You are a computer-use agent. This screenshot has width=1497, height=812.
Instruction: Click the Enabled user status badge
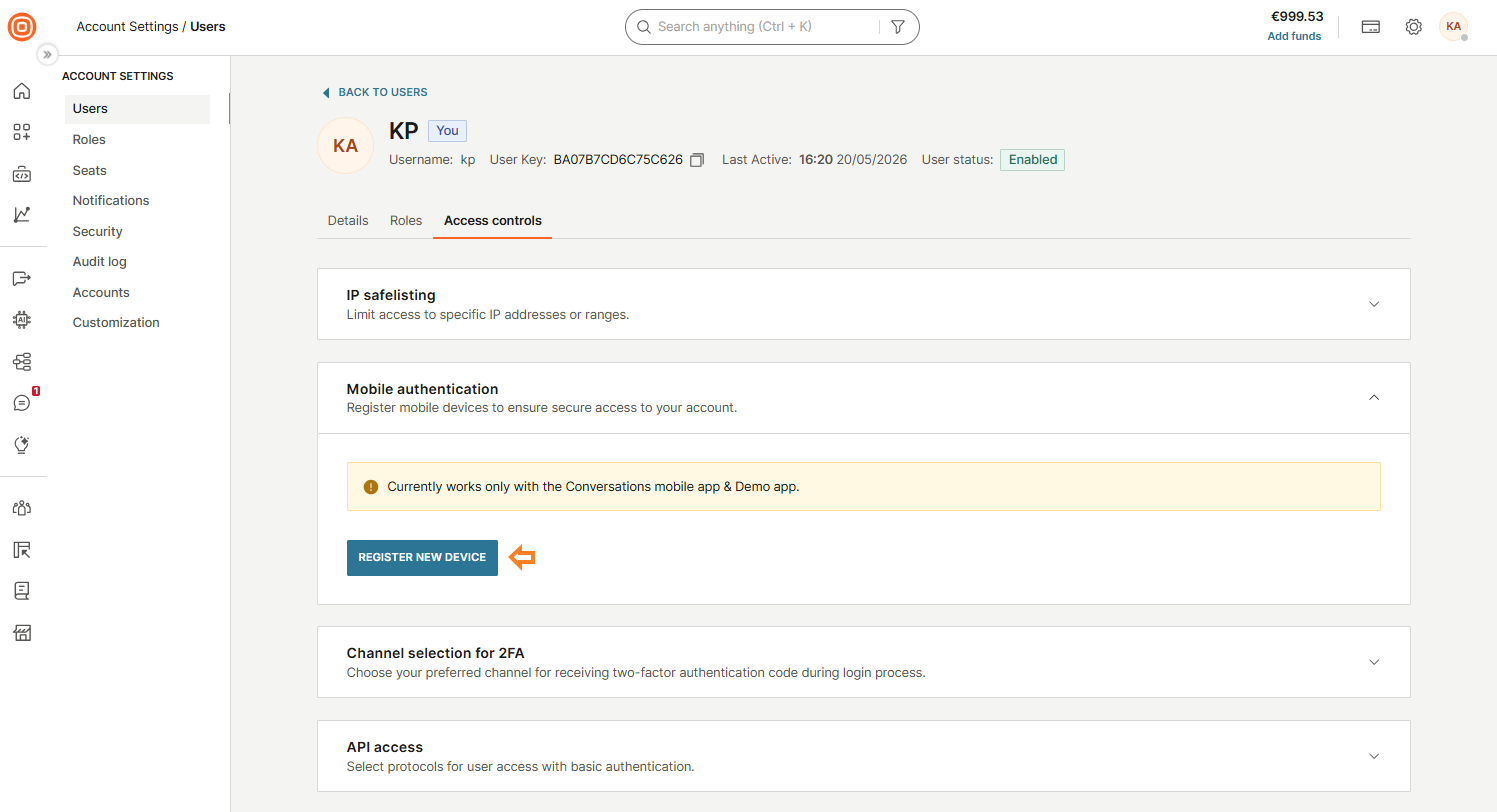coord(1032,160)
